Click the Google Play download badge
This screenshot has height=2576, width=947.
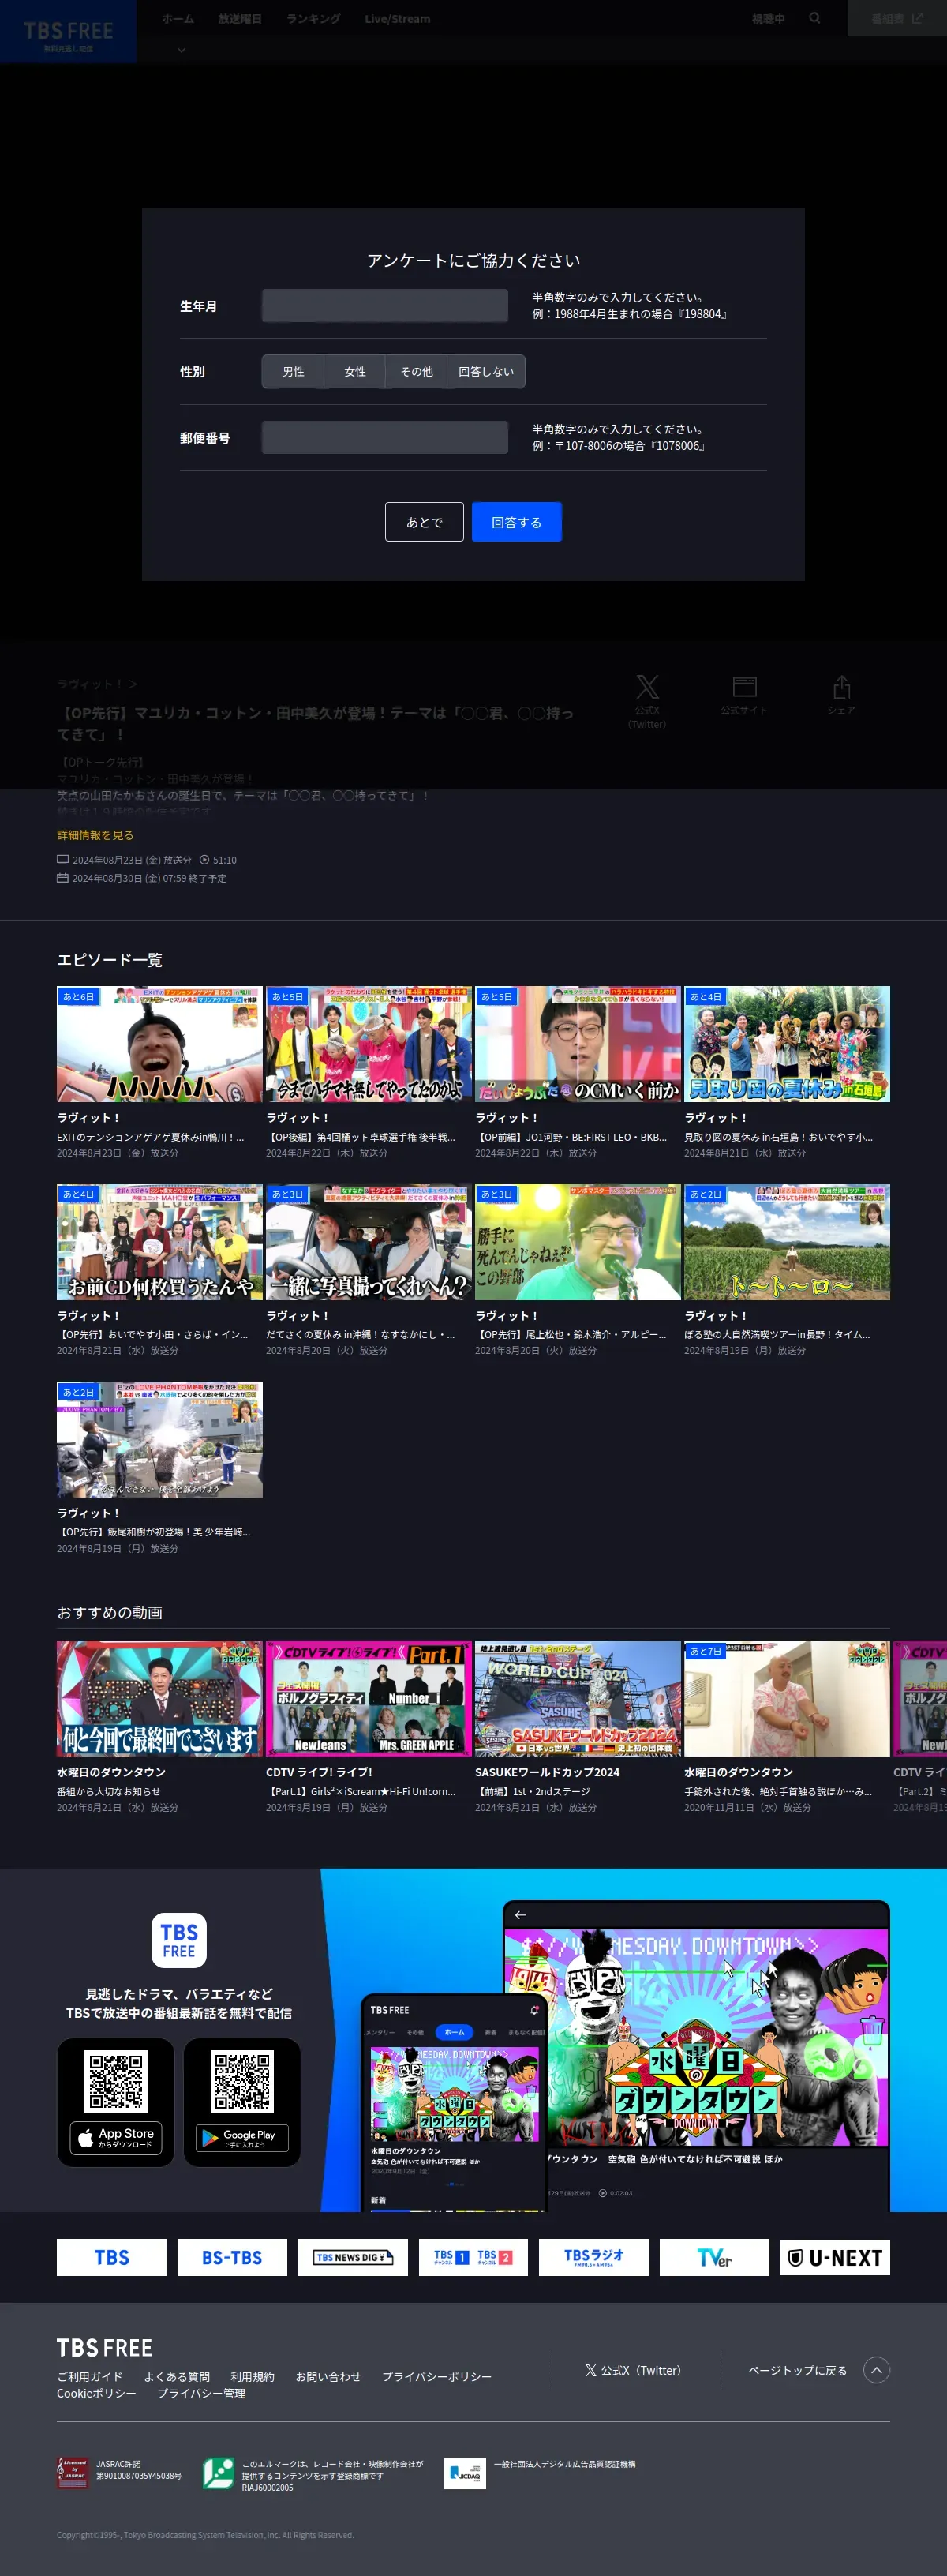click(242, 2138)
